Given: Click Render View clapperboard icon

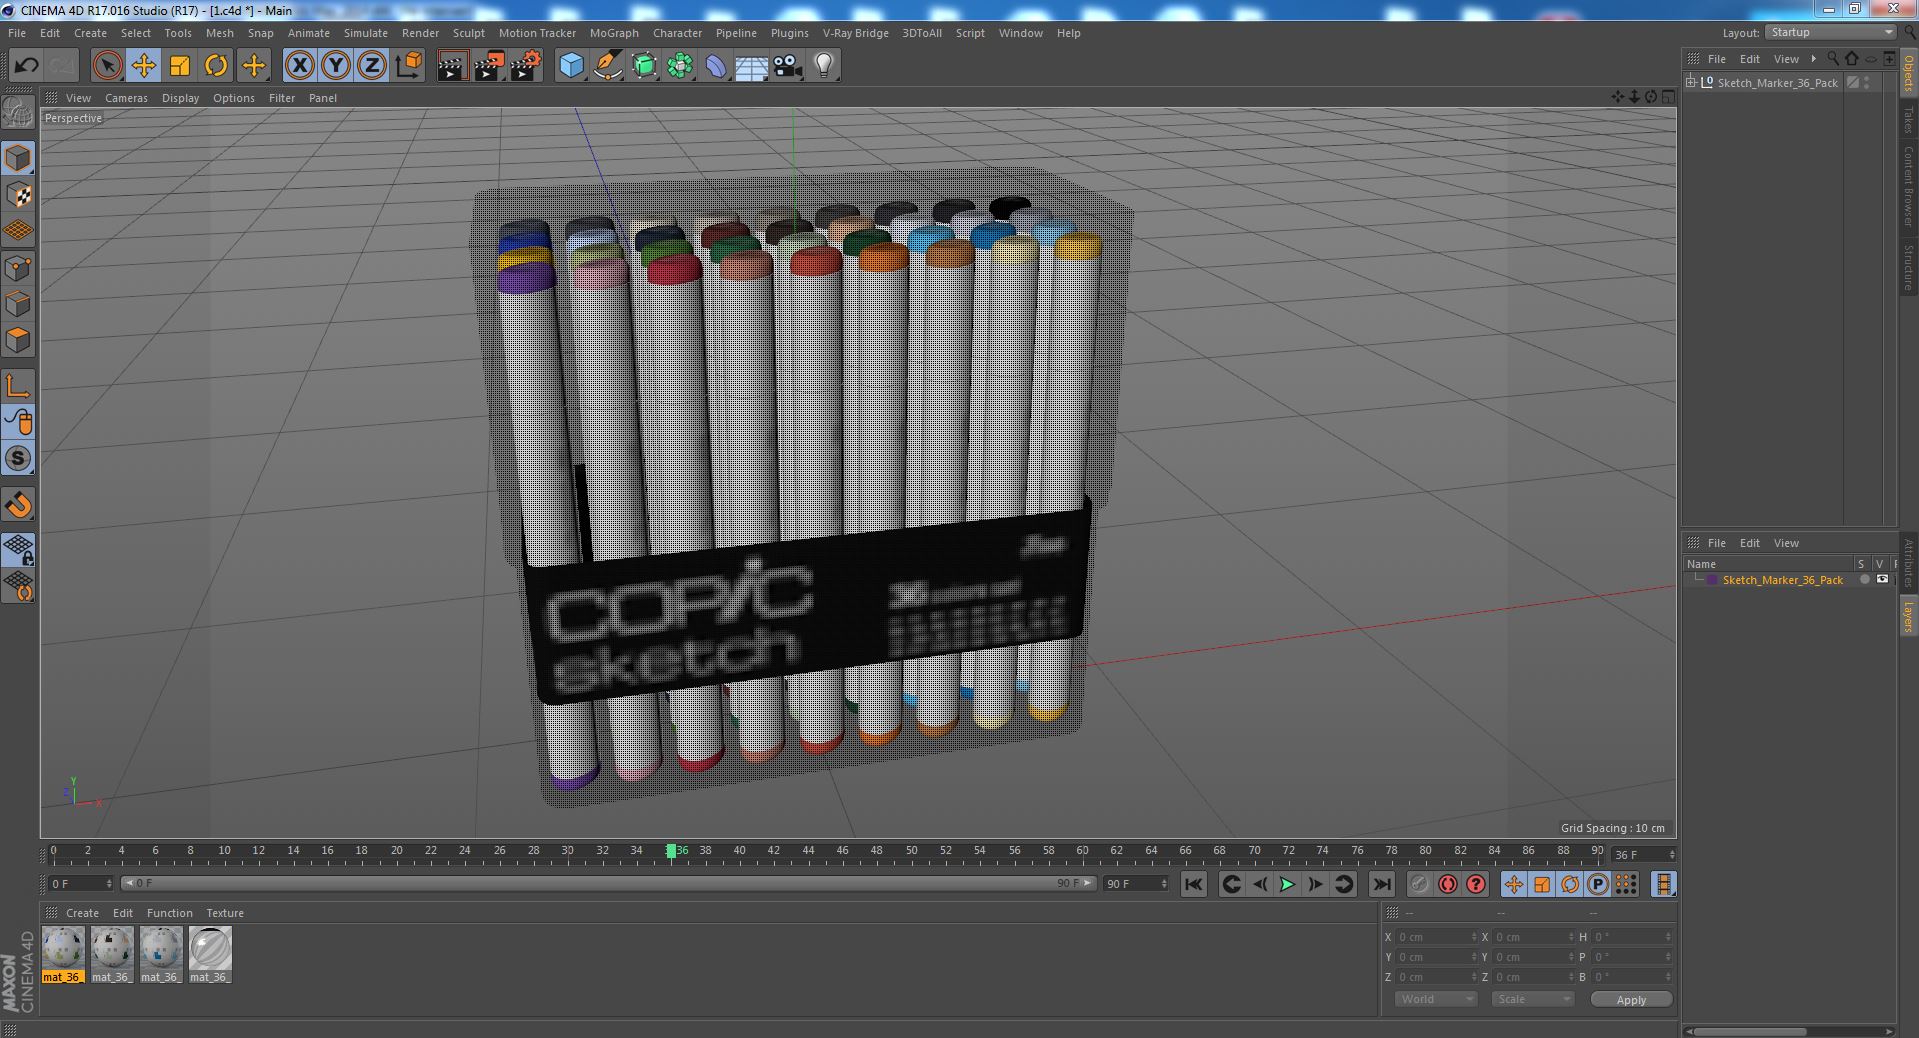Looking at the screenshot, I should pyautogui.click(x=452, y=66).
